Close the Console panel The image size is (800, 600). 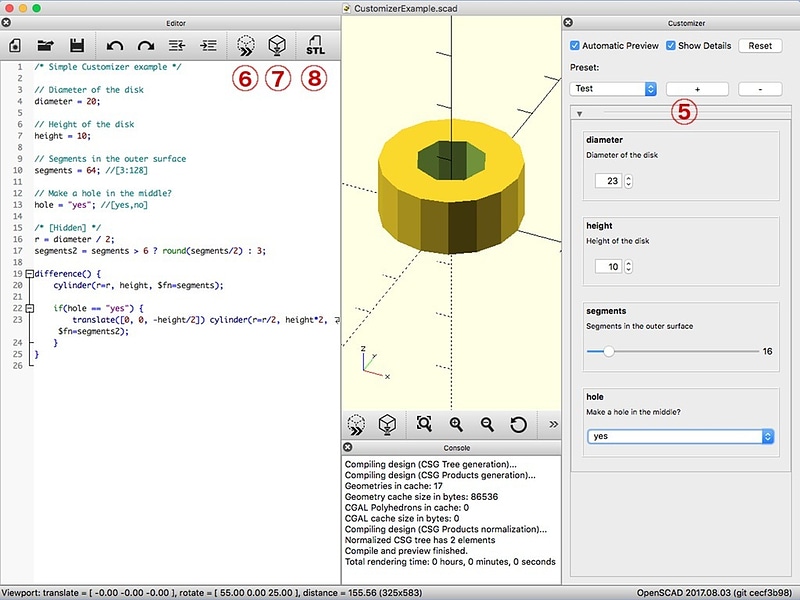pyautogui.click(x=347, y=447)
